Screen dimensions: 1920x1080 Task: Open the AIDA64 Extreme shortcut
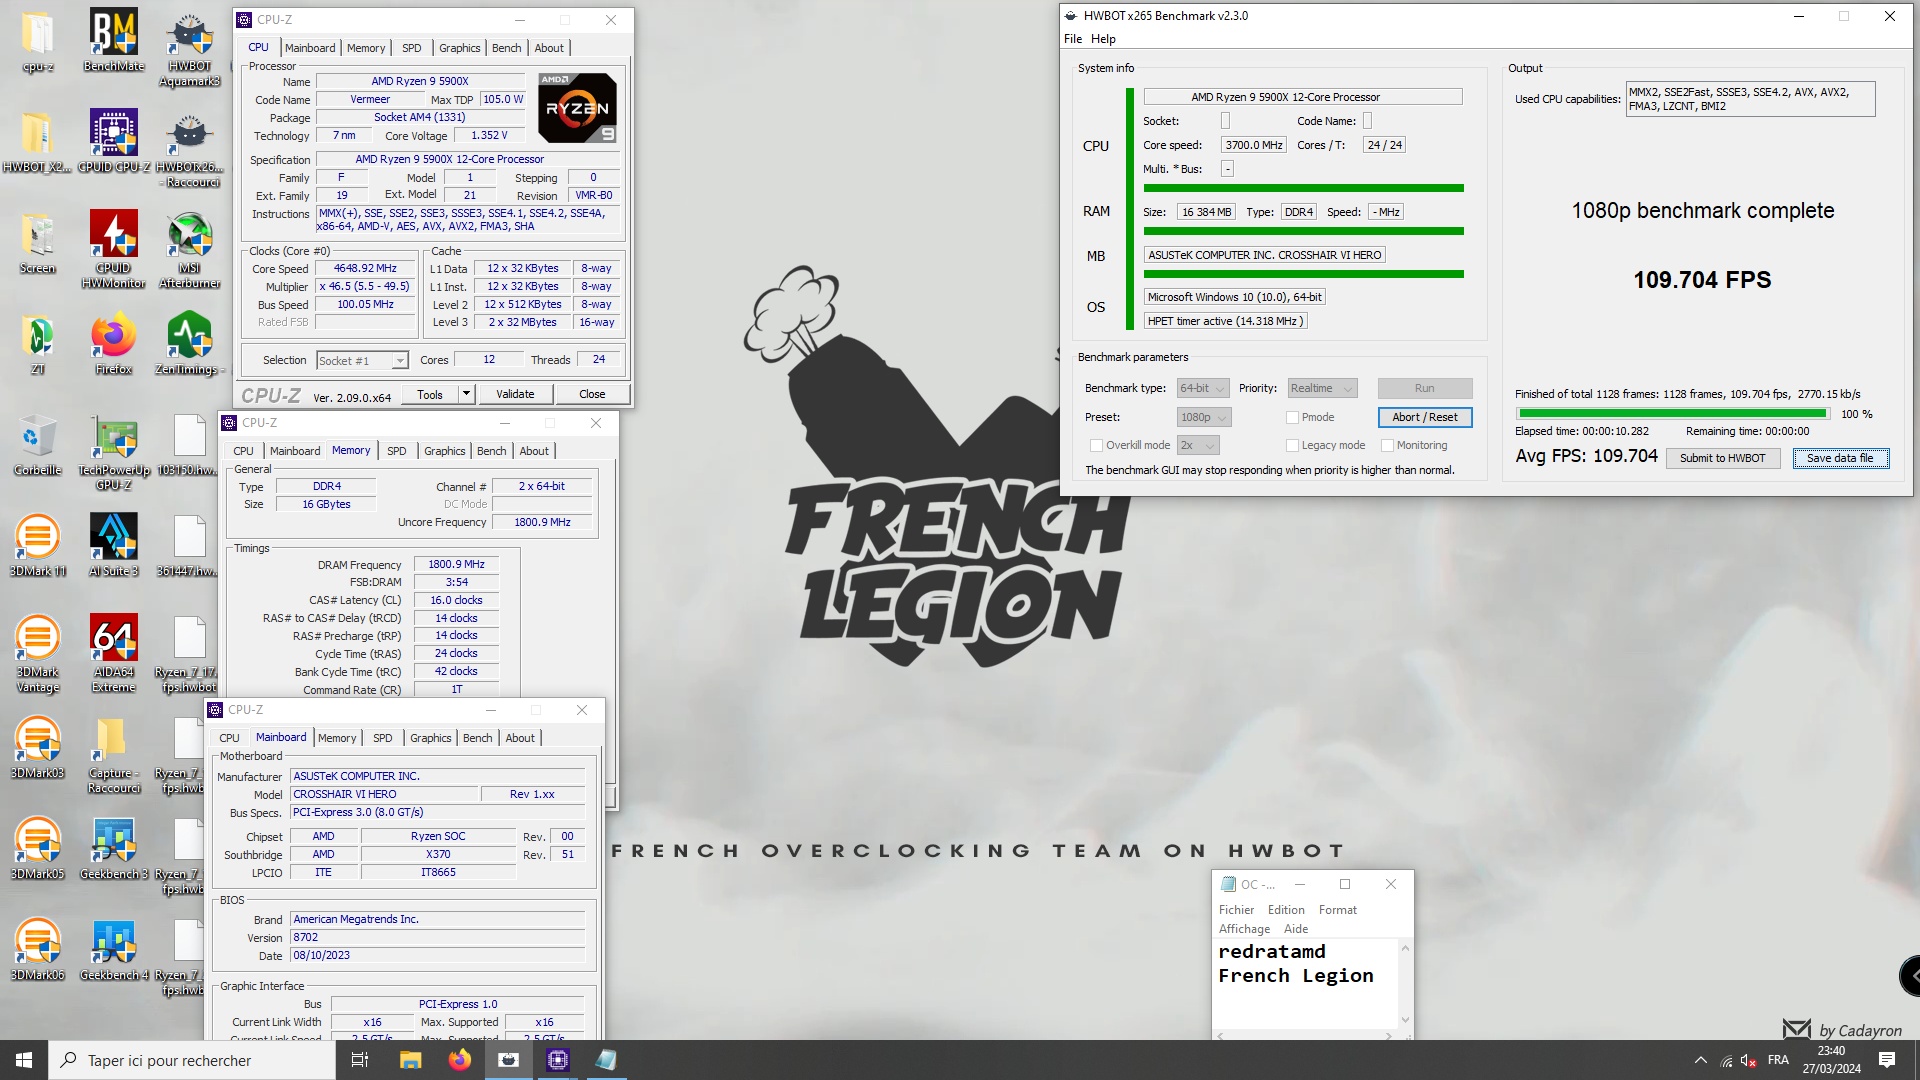tap(113, 653)
